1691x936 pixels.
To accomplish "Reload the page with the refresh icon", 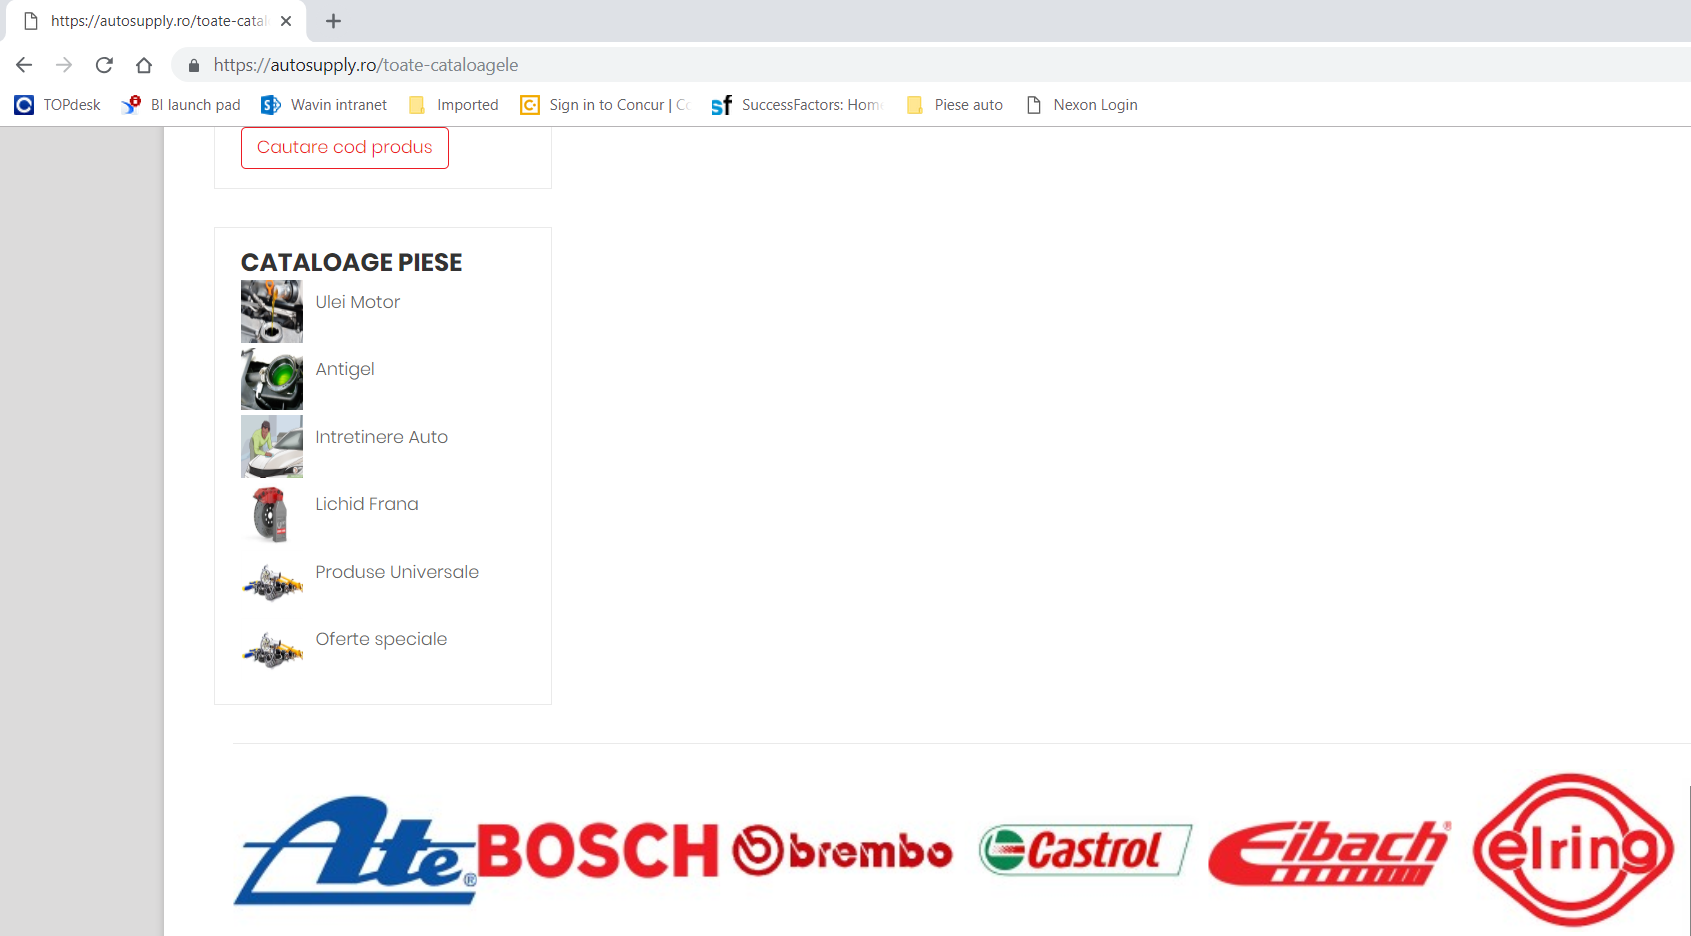I will tap(104, 65).
